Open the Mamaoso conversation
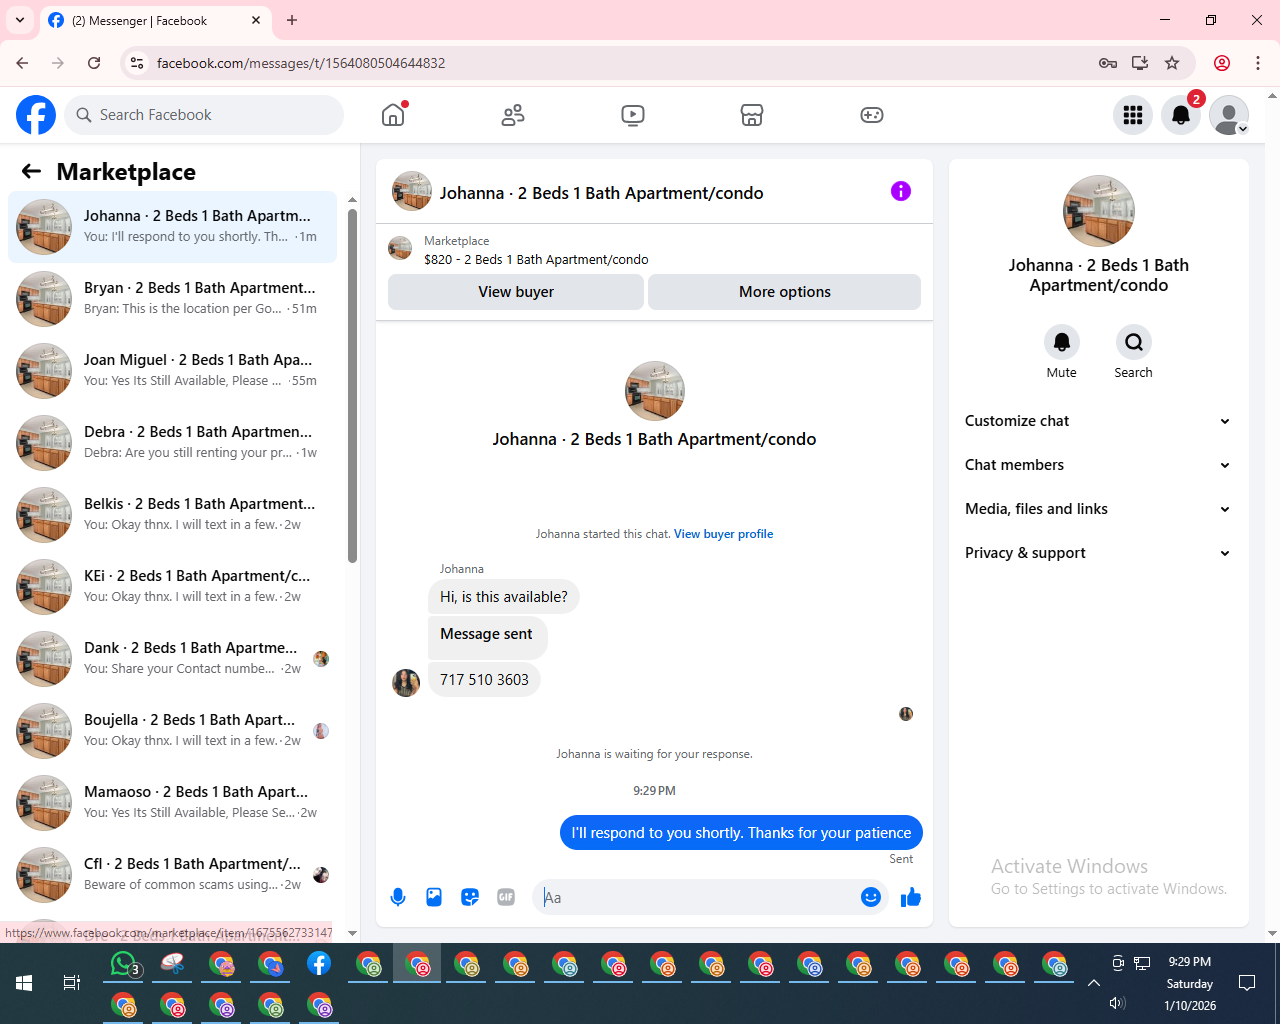The image size is (1280, 1024). 172,803
